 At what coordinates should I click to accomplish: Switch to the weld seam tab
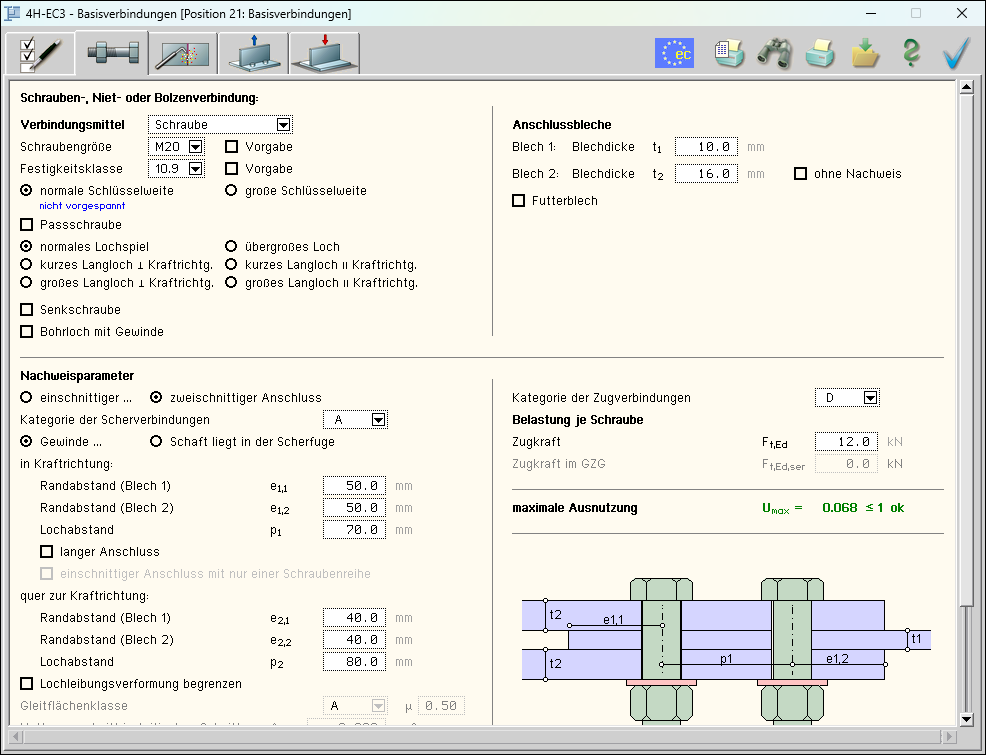tap(182, 54)
